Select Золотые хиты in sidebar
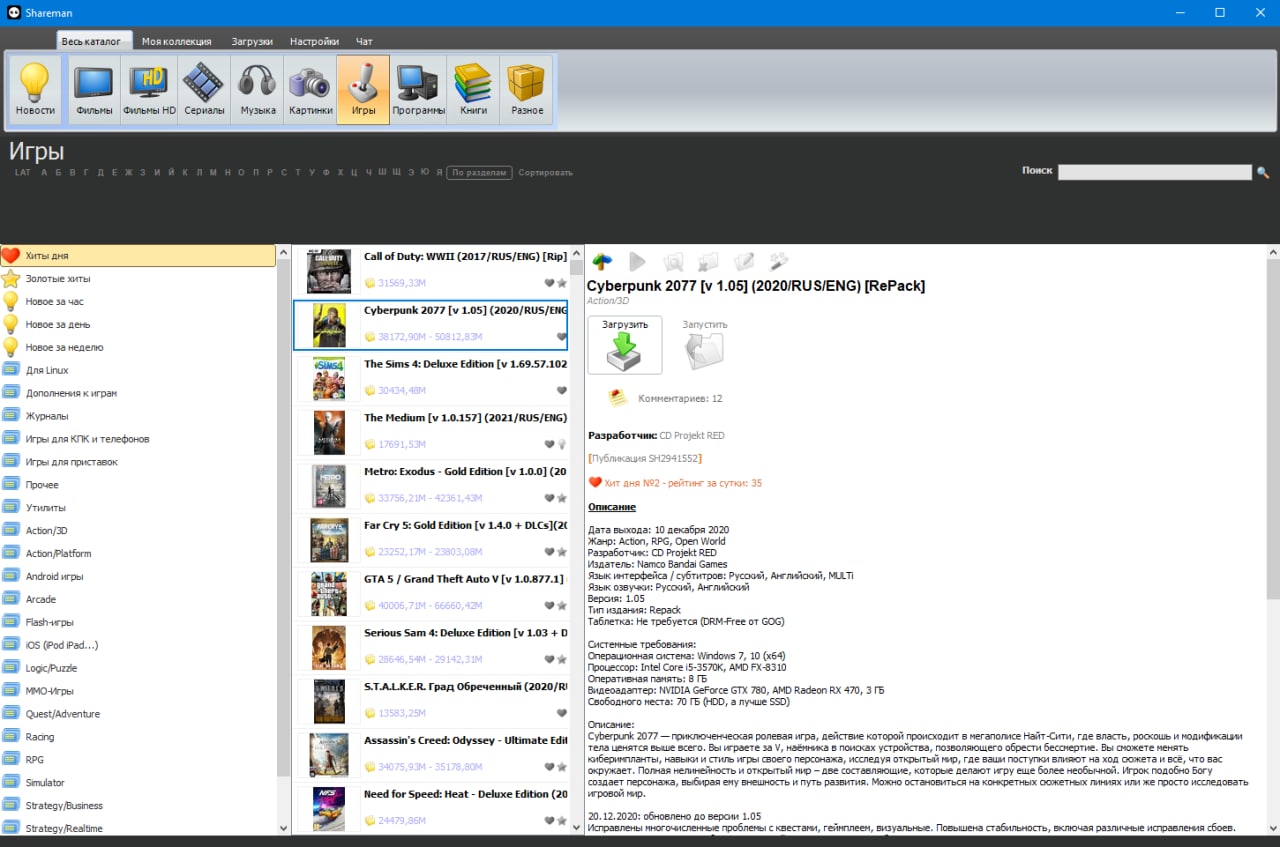Screen dimensions: 1280x847 tap(138, 278)
